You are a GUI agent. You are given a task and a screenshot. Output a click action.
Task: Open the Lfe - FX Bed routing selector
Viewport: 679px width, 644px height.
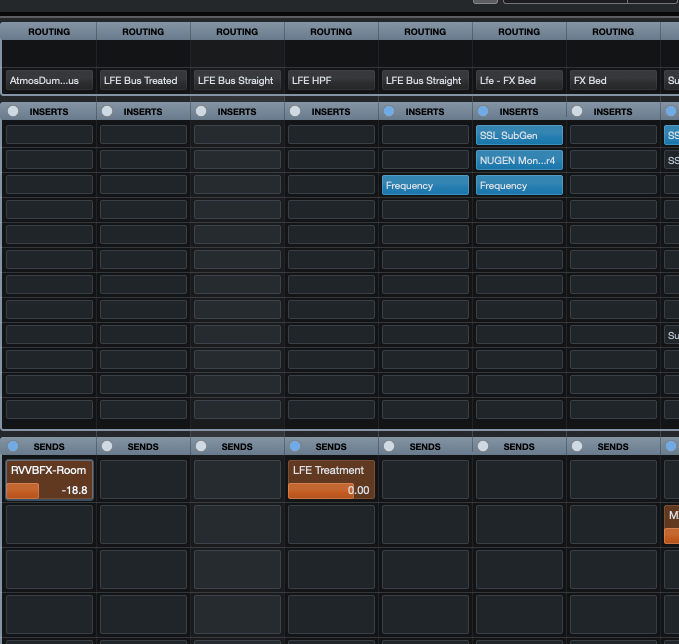pyautogui.click(x=519, y=81)
